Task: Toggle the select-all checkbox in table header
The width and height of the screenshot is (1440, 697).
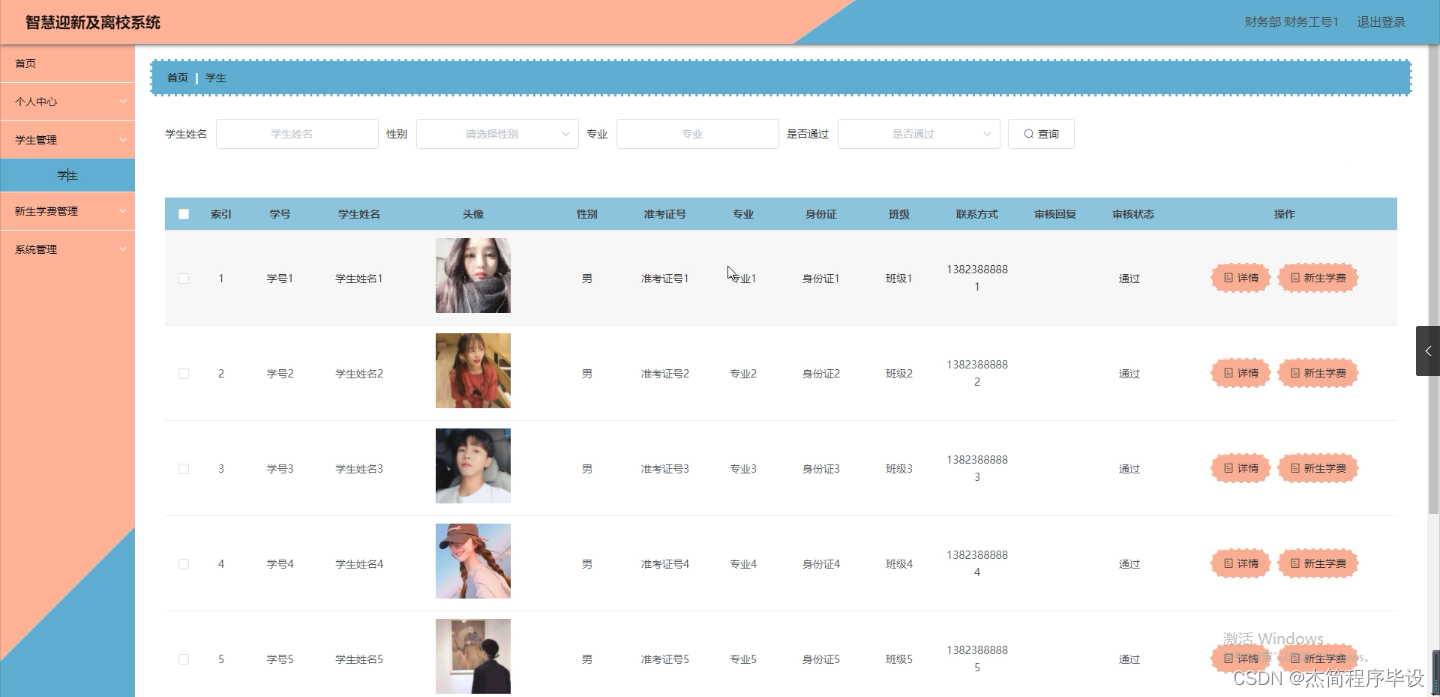Action: click(183, 213)
